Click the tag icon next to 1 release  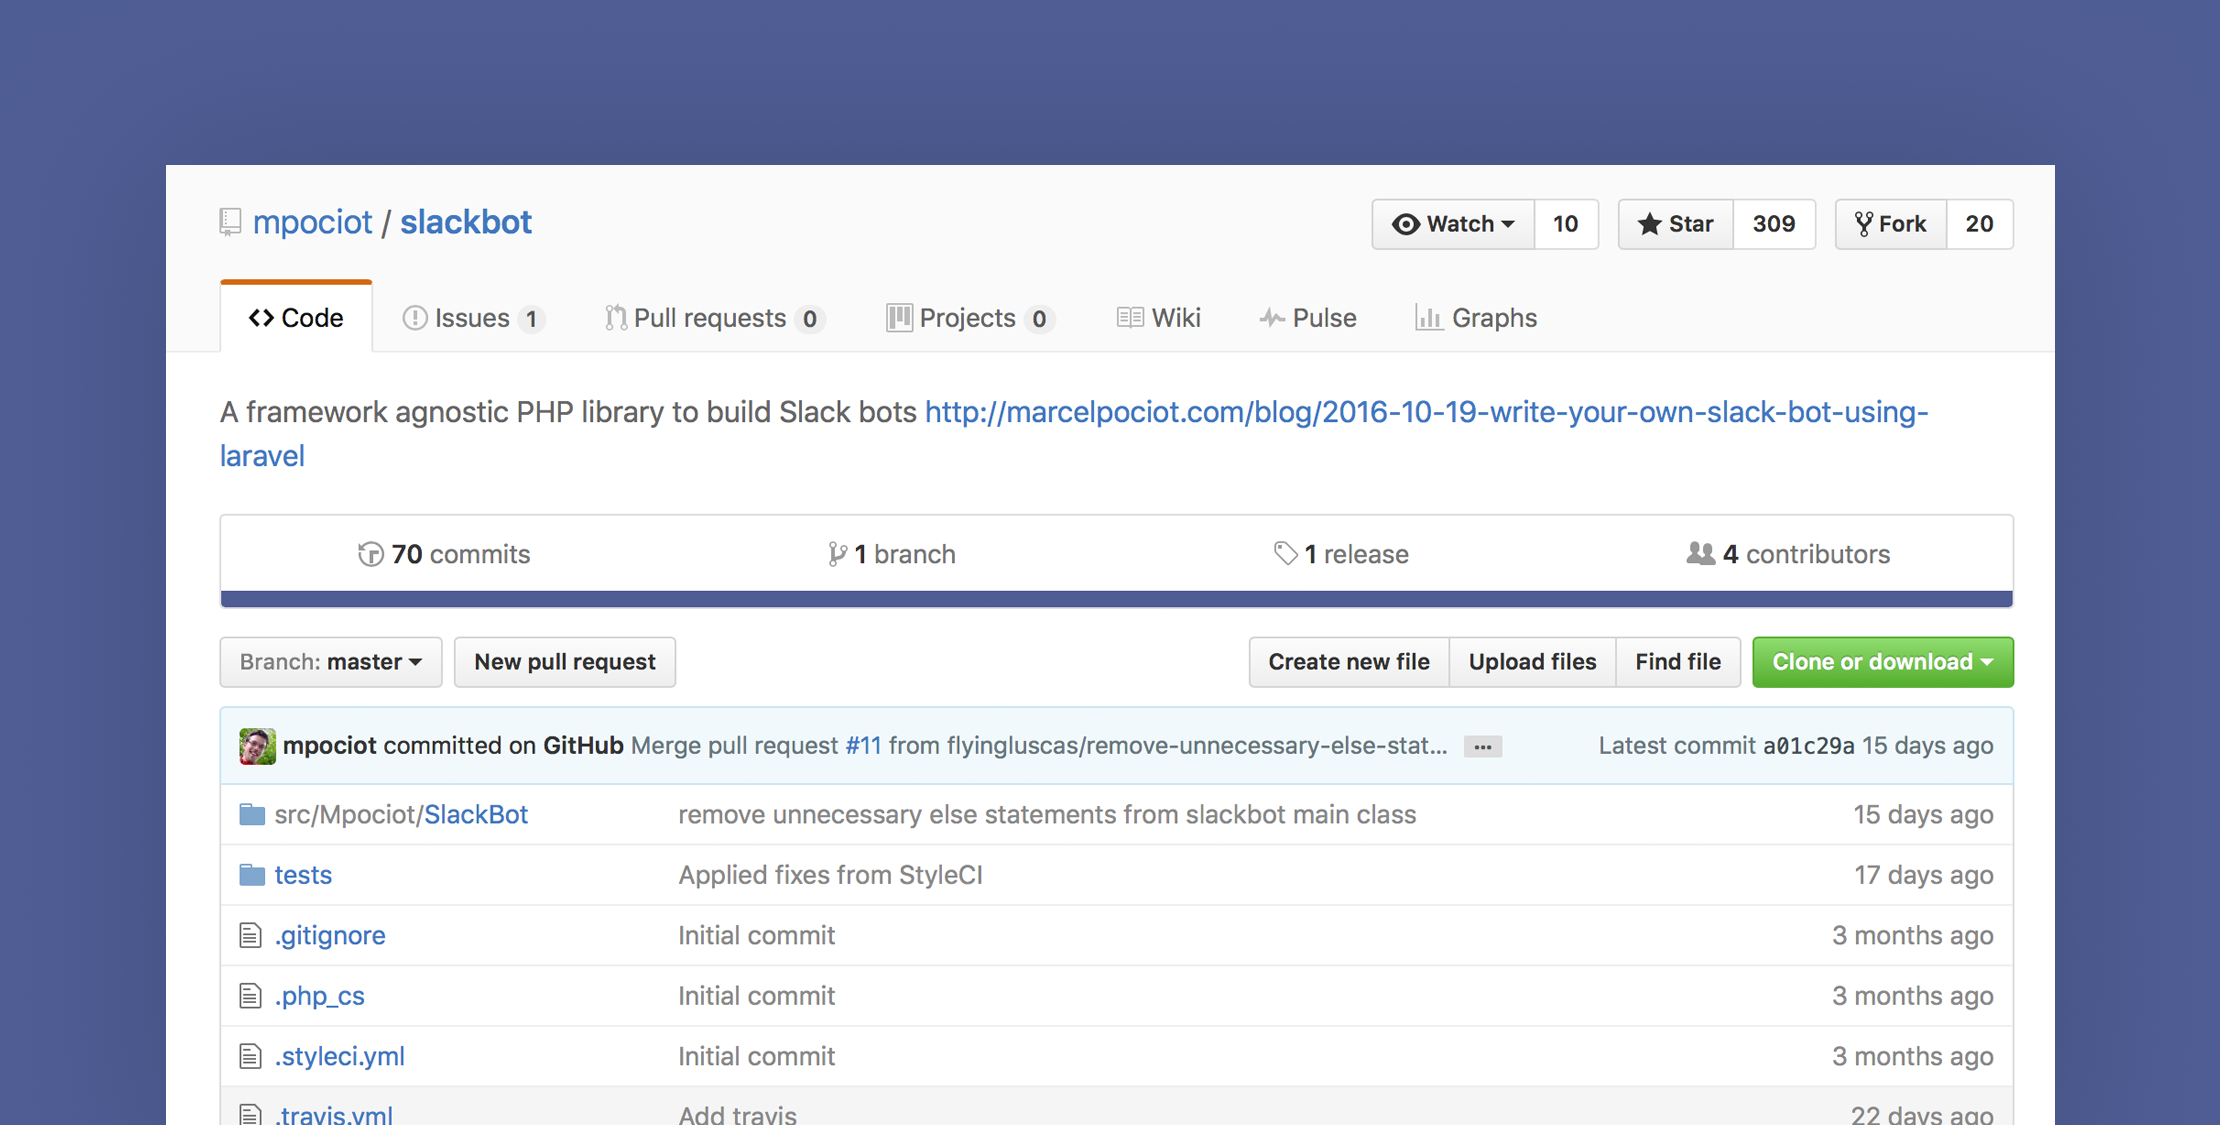(1285, 553)
